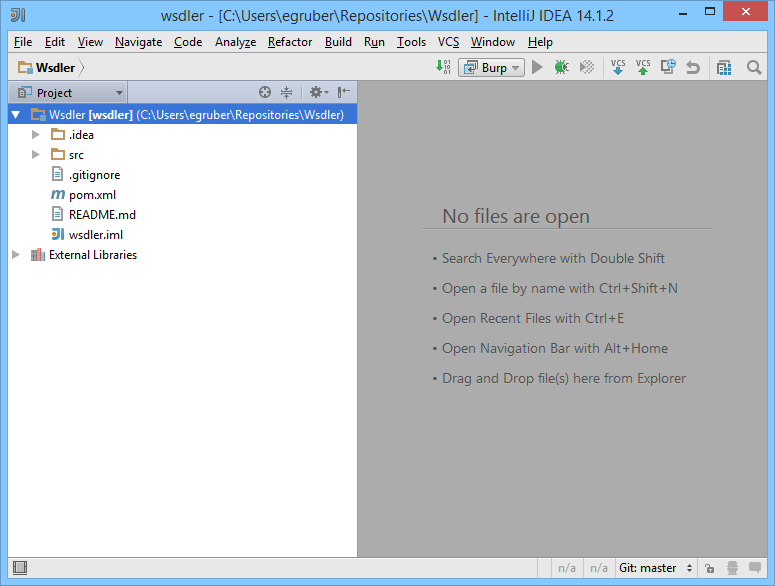The width and height of the screenshot is (775, 586).
Task: Open the Code menu
Action: (x=188, y=42)
